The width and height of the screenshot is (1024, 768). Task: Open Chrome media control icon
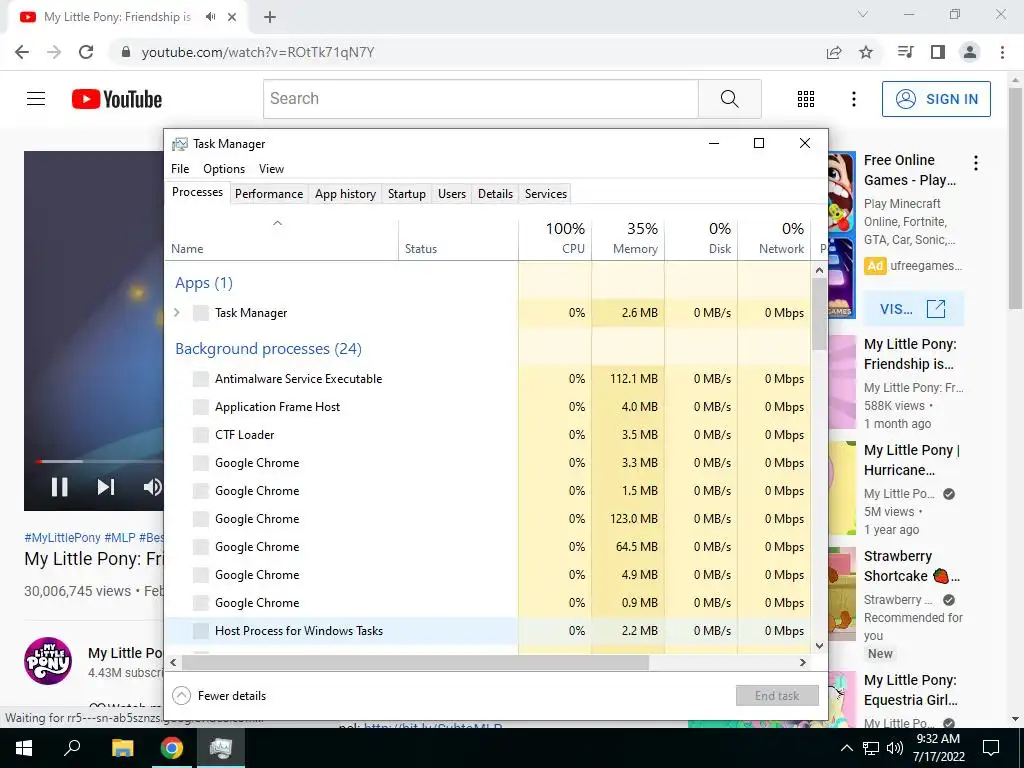906,52
